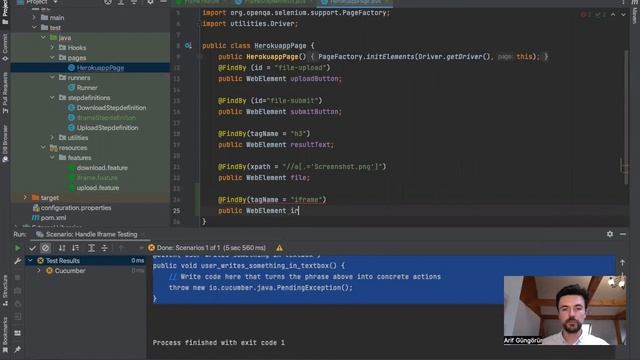Rerun the test with green play icon

pyautogui.click(x=18, y=248)
